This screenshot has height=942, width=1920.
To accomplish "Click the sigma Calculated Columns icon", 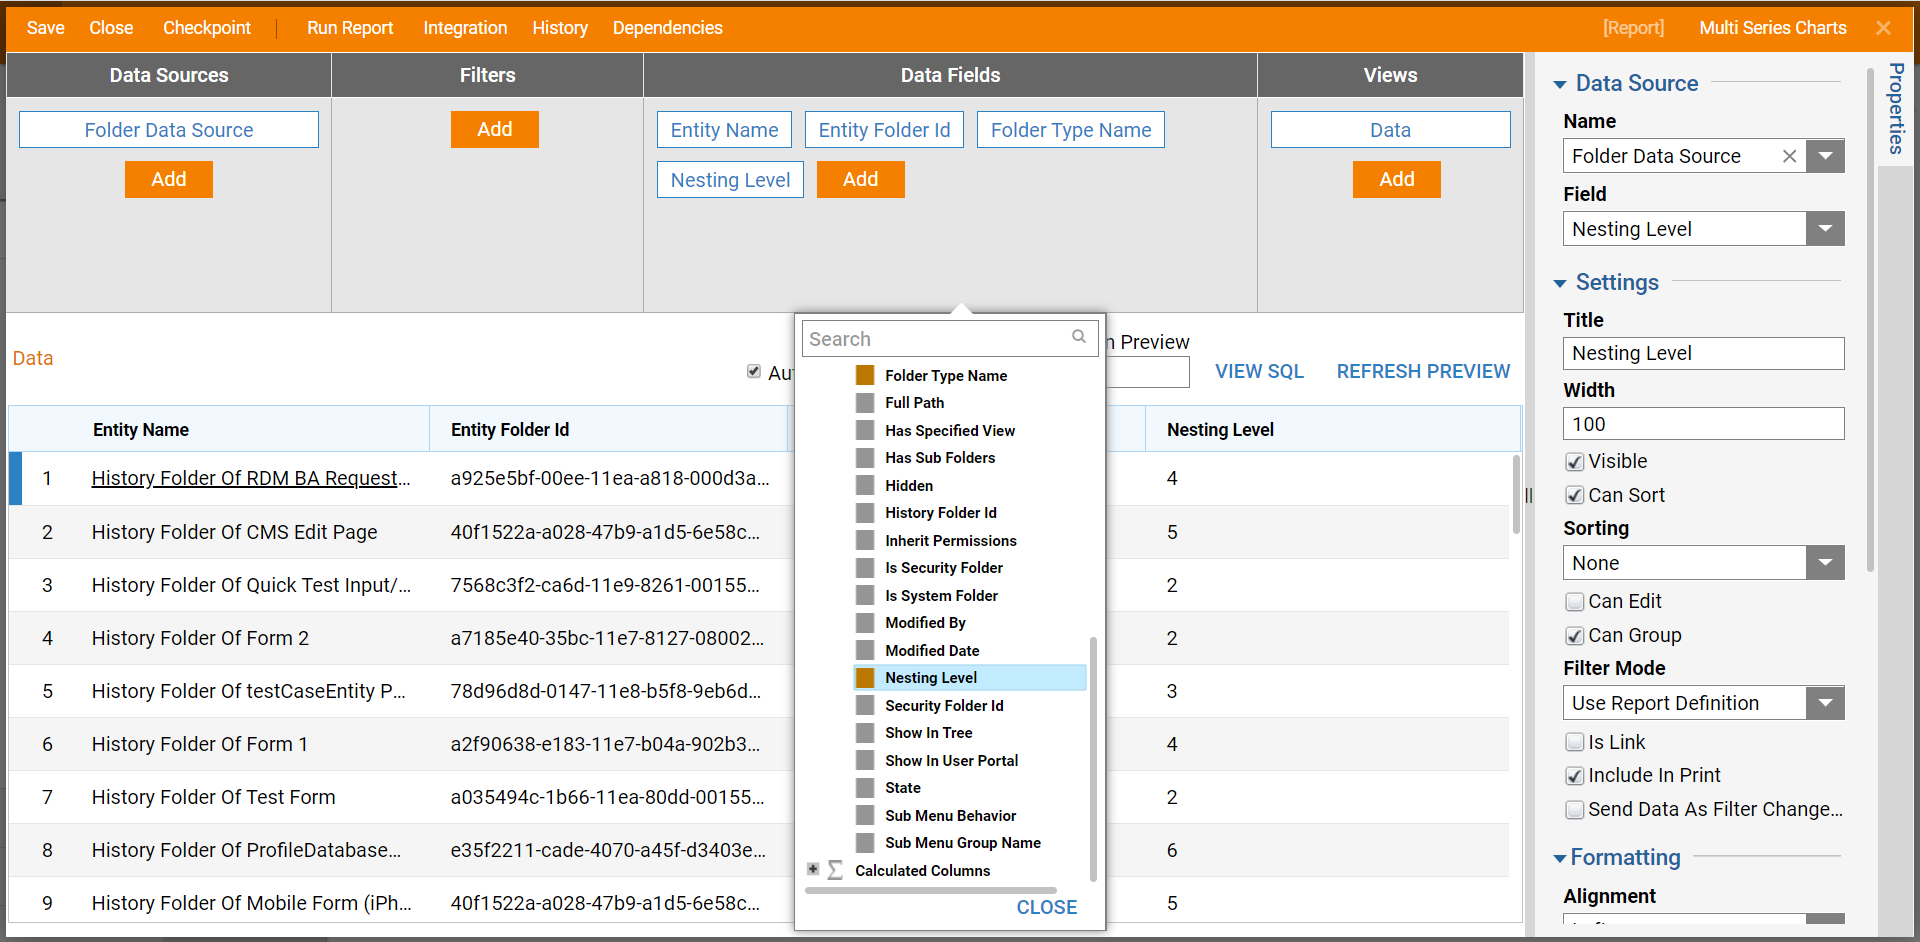I will tap(835, 870).
